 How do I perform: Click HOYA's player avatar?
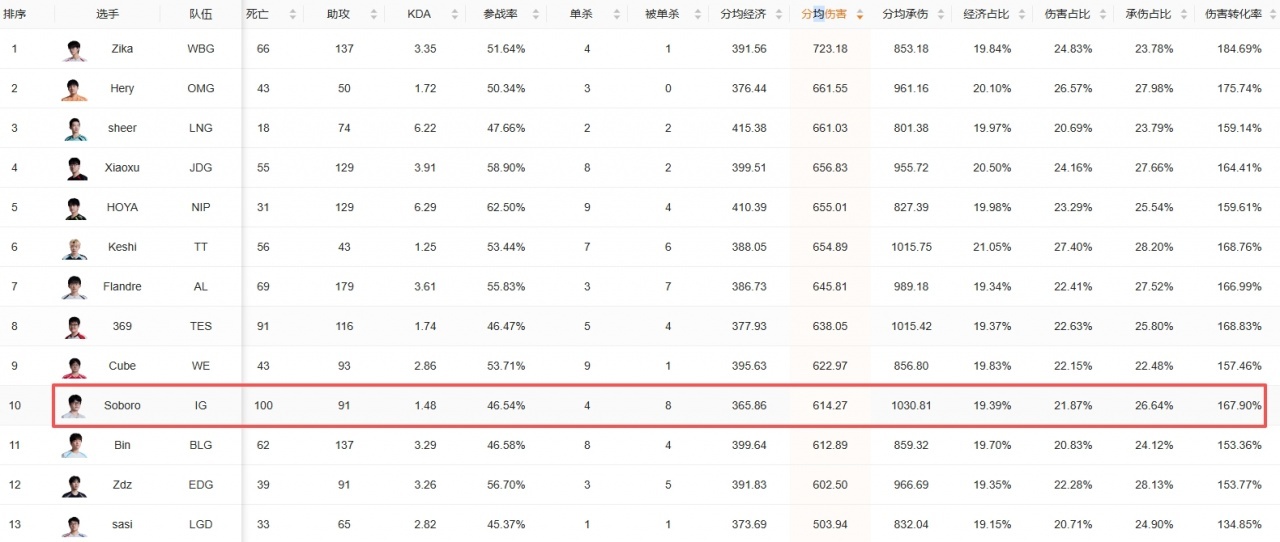(74, 208)
